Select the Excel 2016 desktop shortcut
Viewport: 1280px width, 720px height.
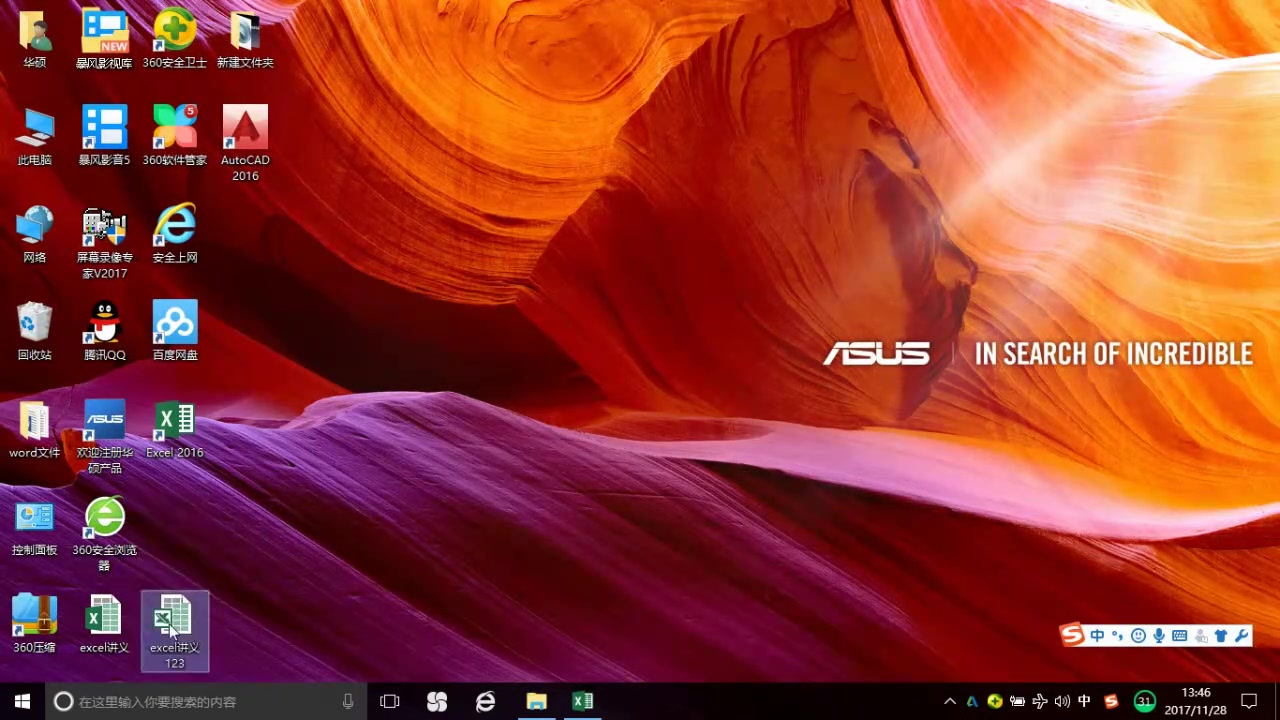pos(175,430)
